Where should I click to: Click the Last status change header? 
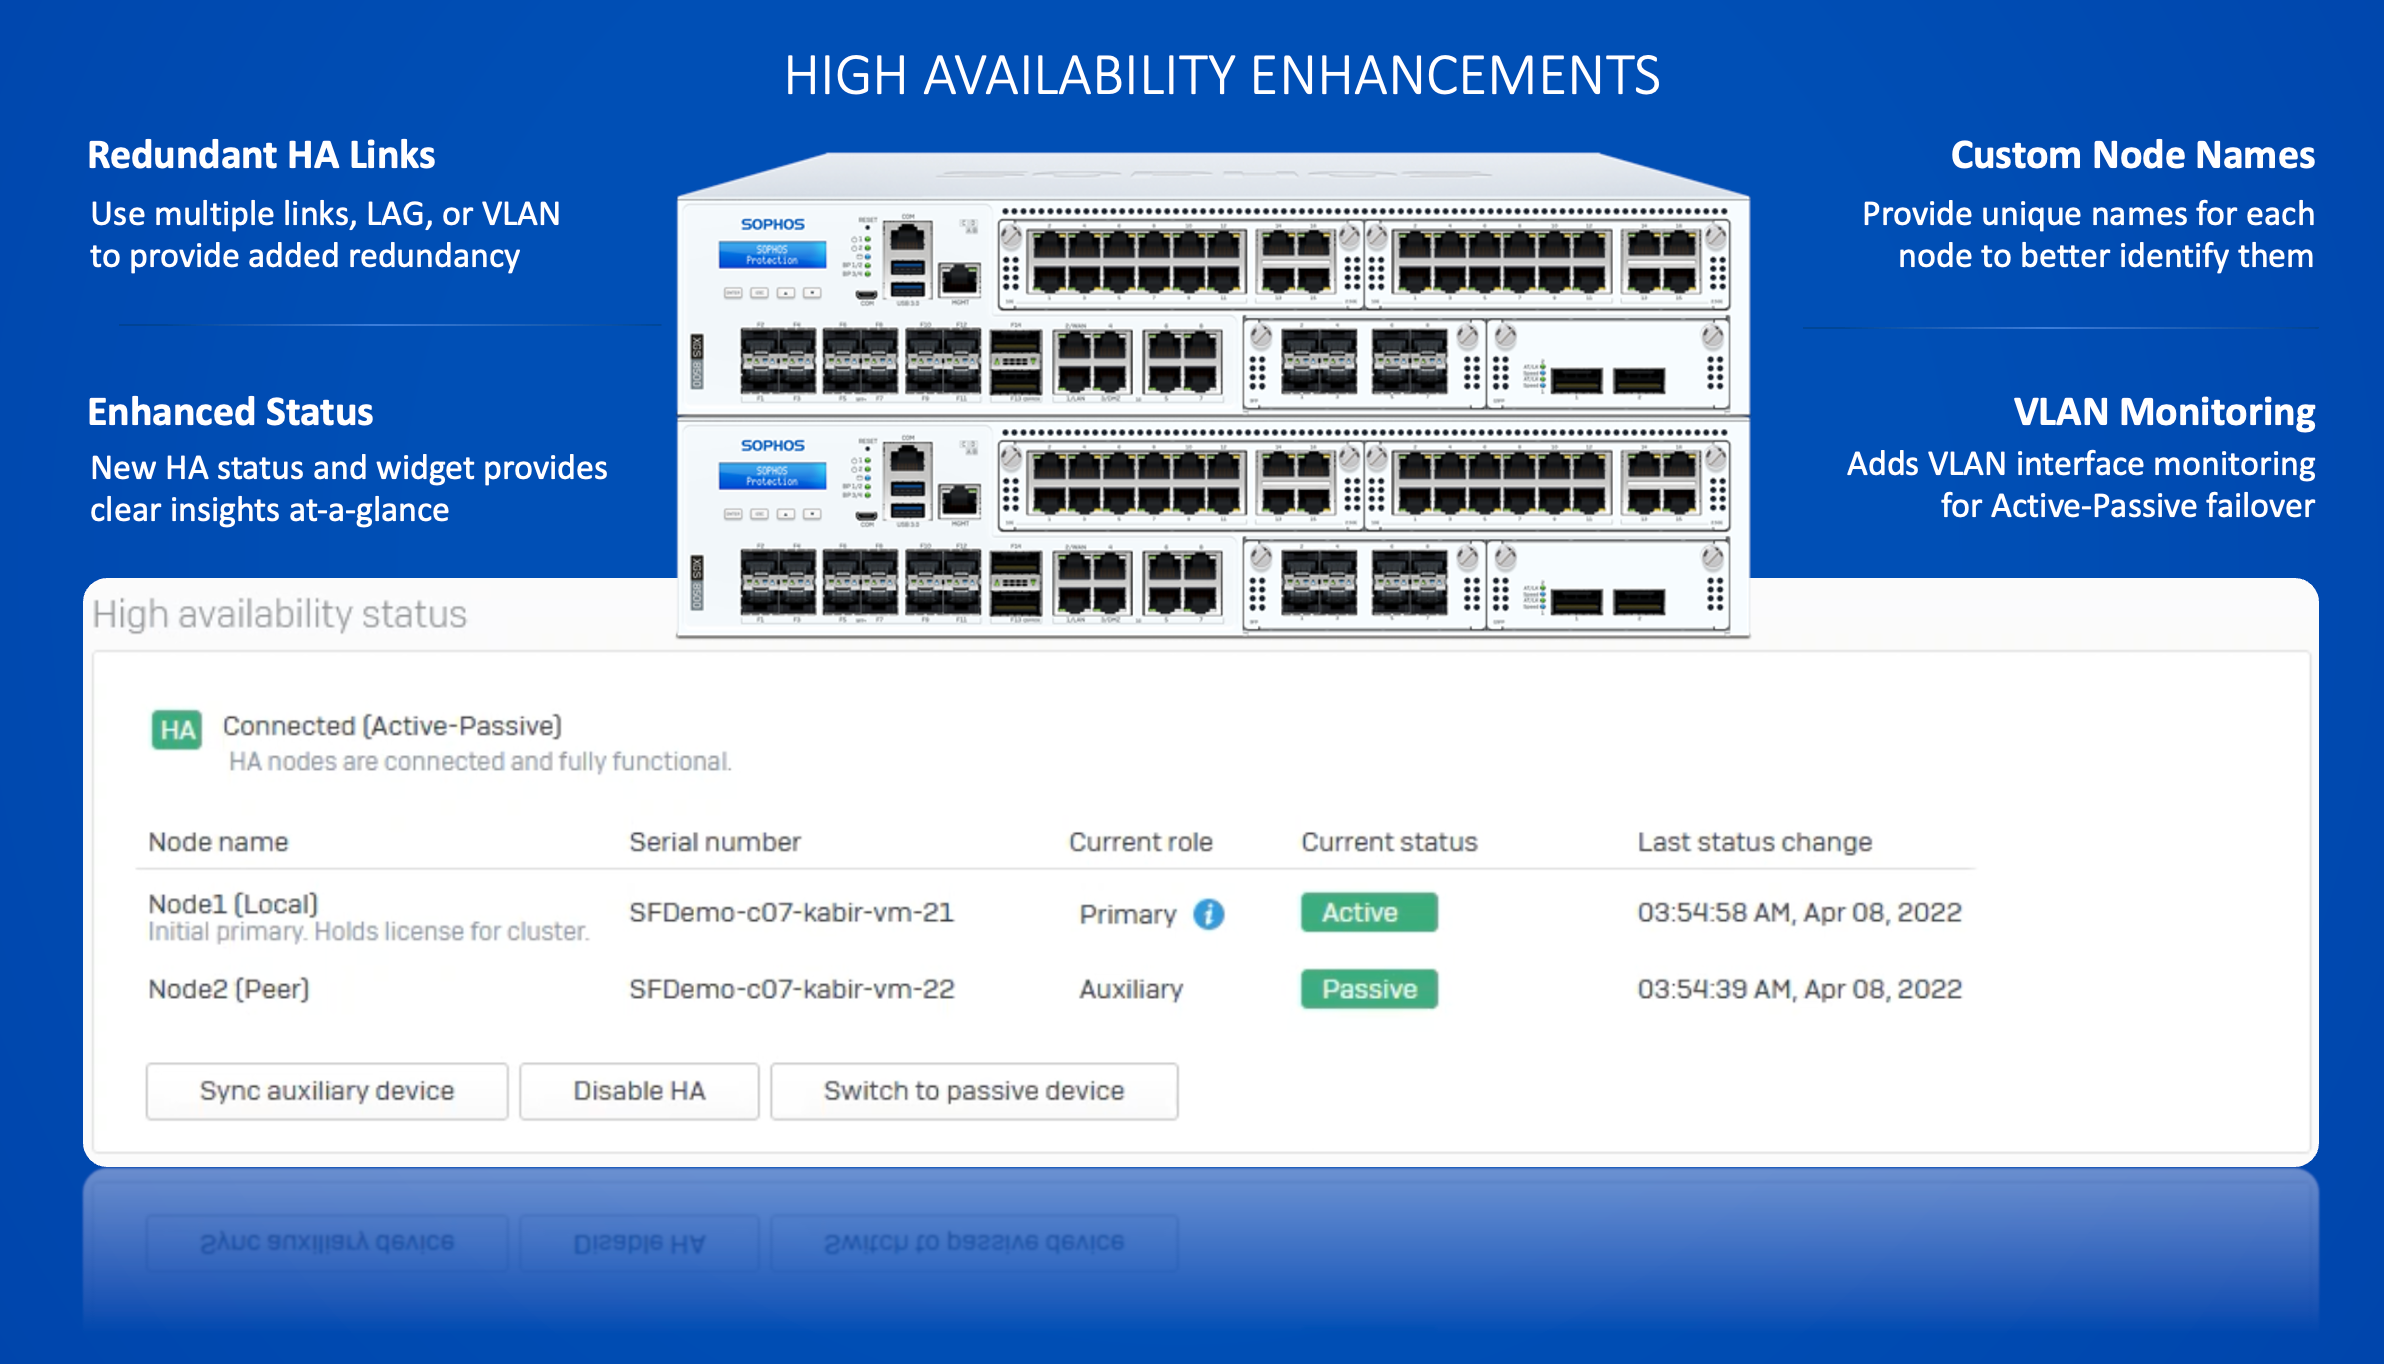[1754, 842]
